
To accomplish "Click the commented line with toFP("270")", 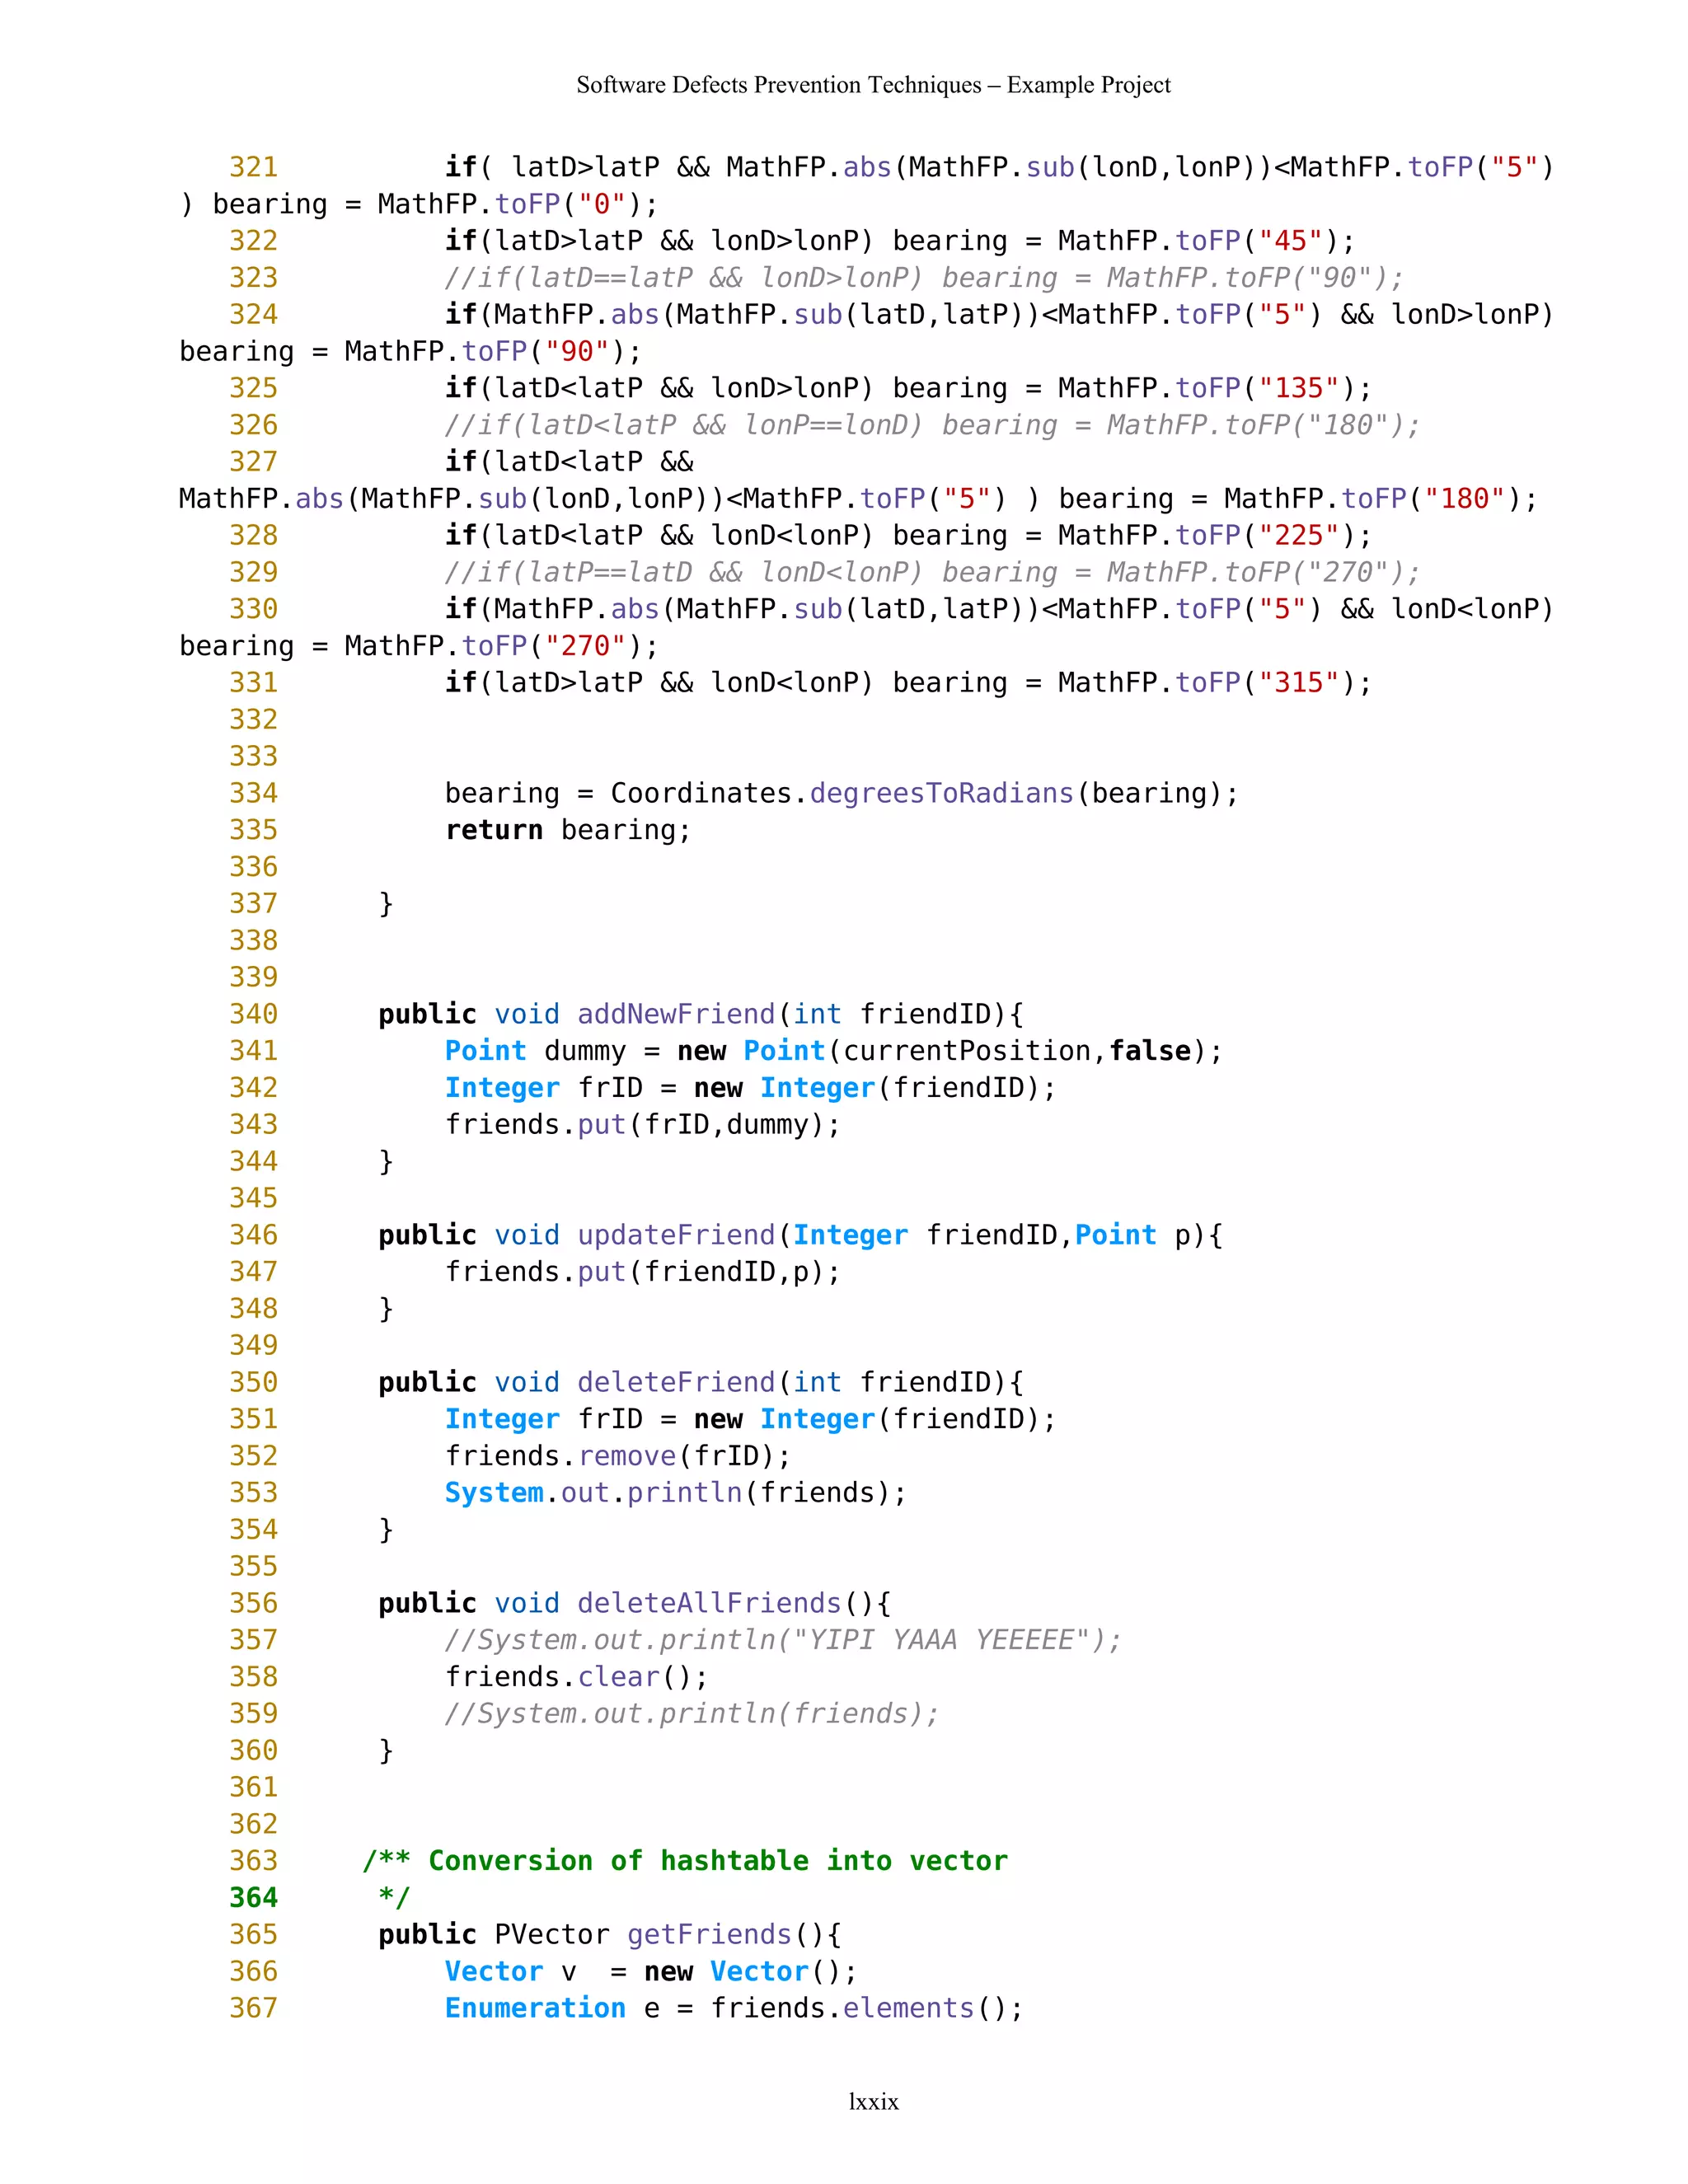I will tap(932, 572).
